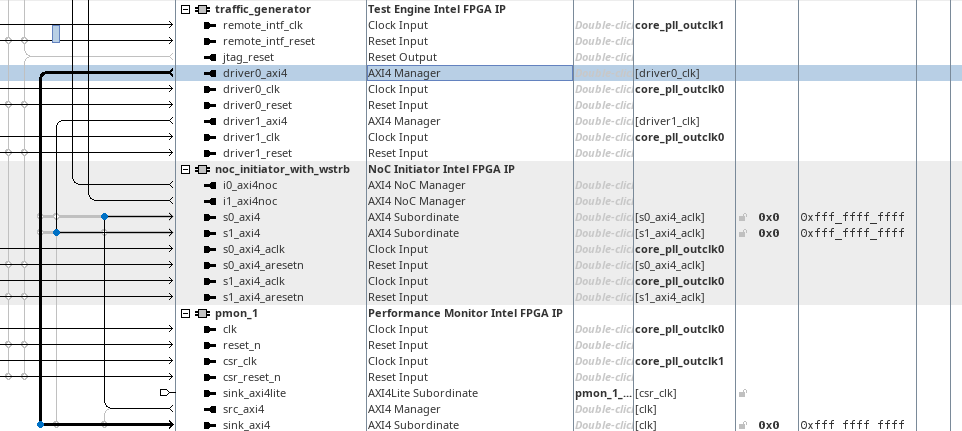
Task: Toggle the s1_axi4 base address lock
Action: pyautogui.click(x=741, y=233)
